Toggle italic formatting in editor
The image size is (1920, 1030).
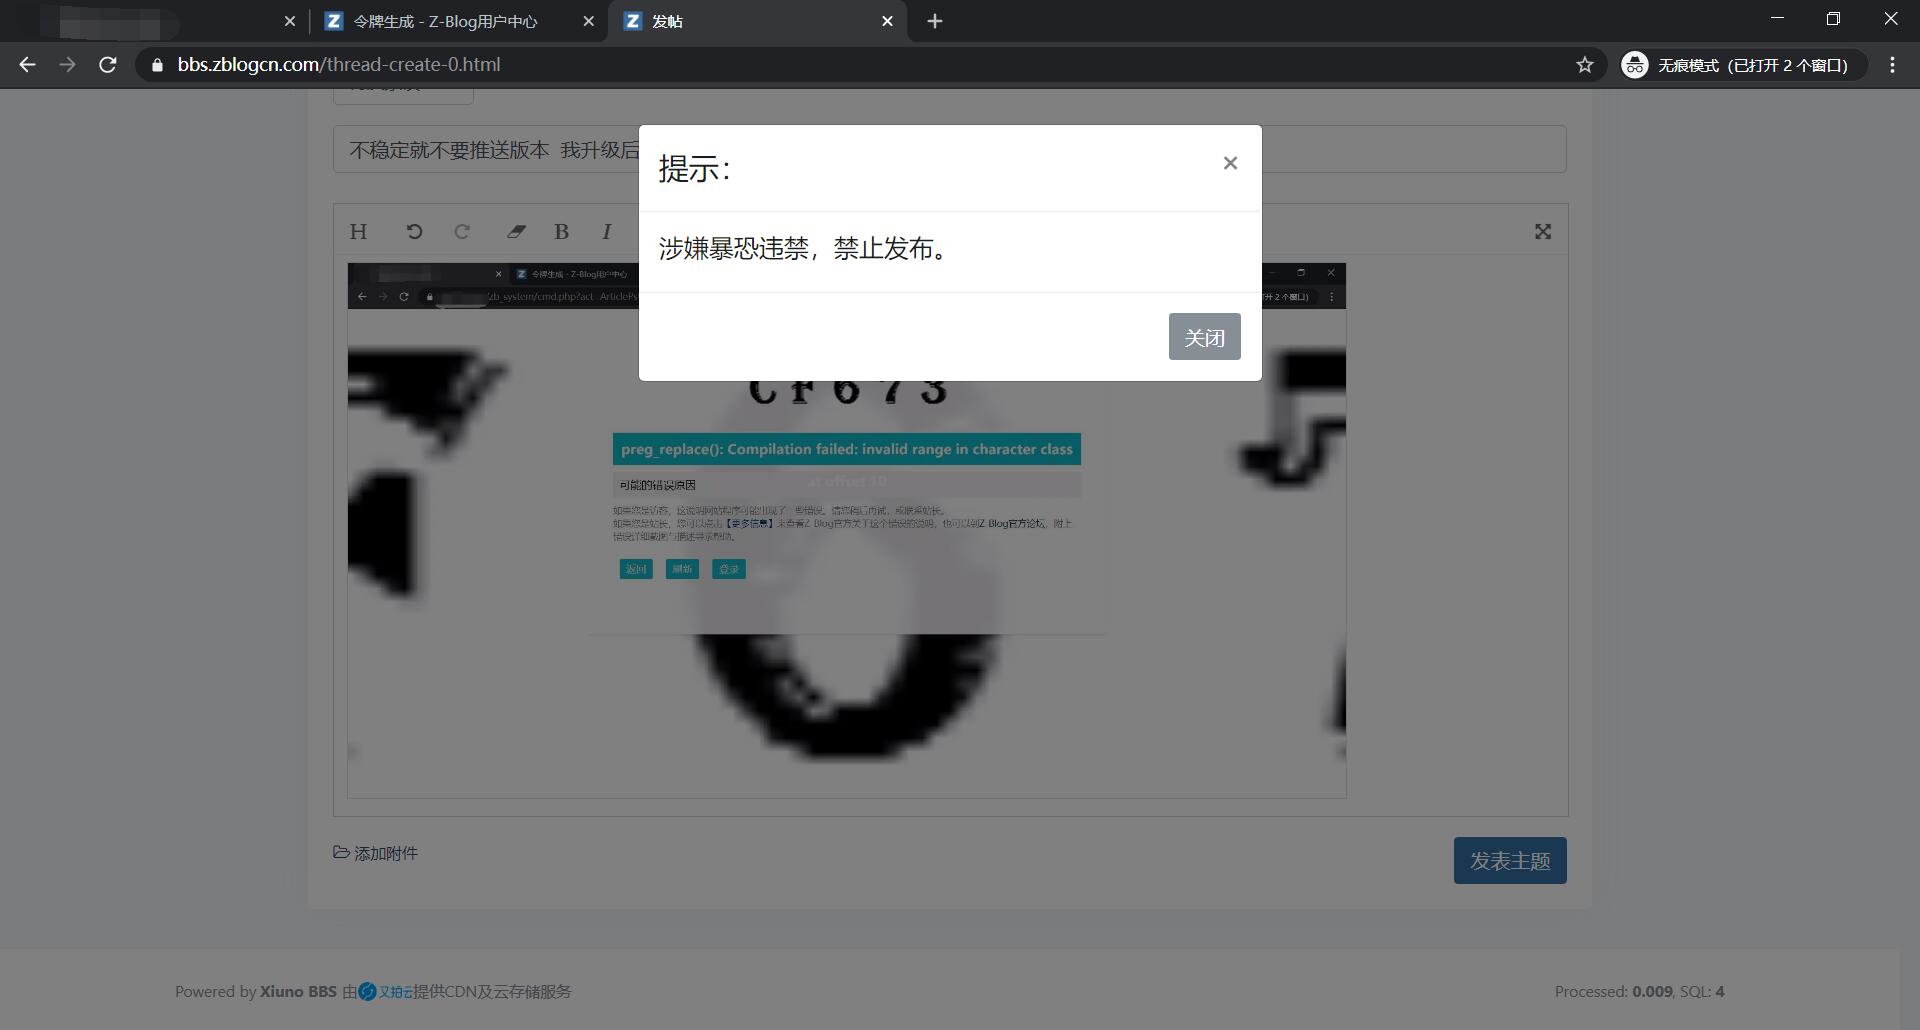pos(607,232)
